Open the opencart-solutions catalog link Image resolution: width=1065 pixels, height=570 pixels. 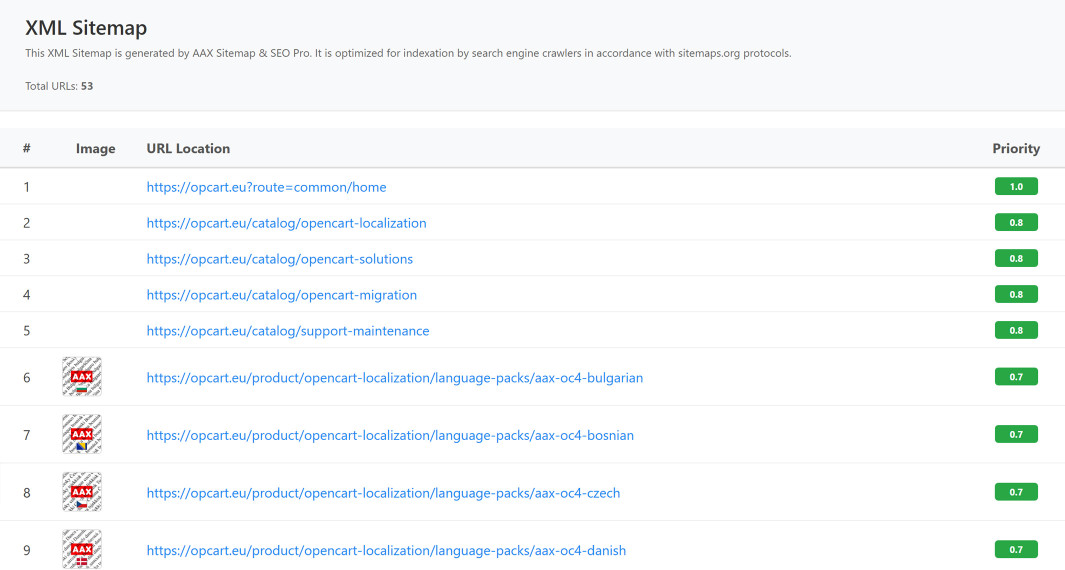(279, 259)
